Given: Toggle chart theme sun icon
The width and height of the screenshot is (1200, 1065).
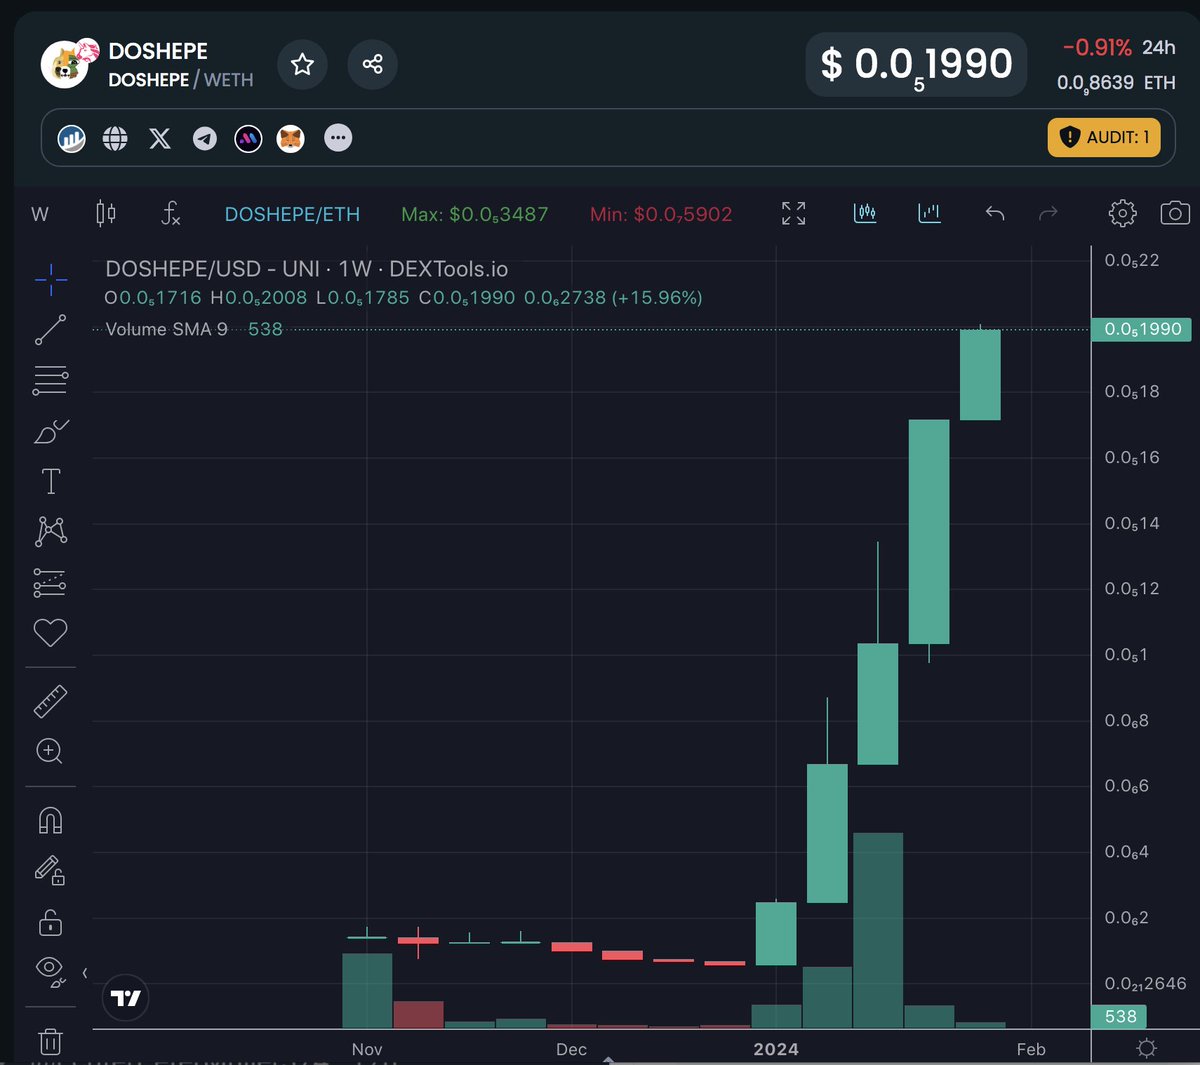Looking at the screenshot, I should (x=1147, y=1048).
